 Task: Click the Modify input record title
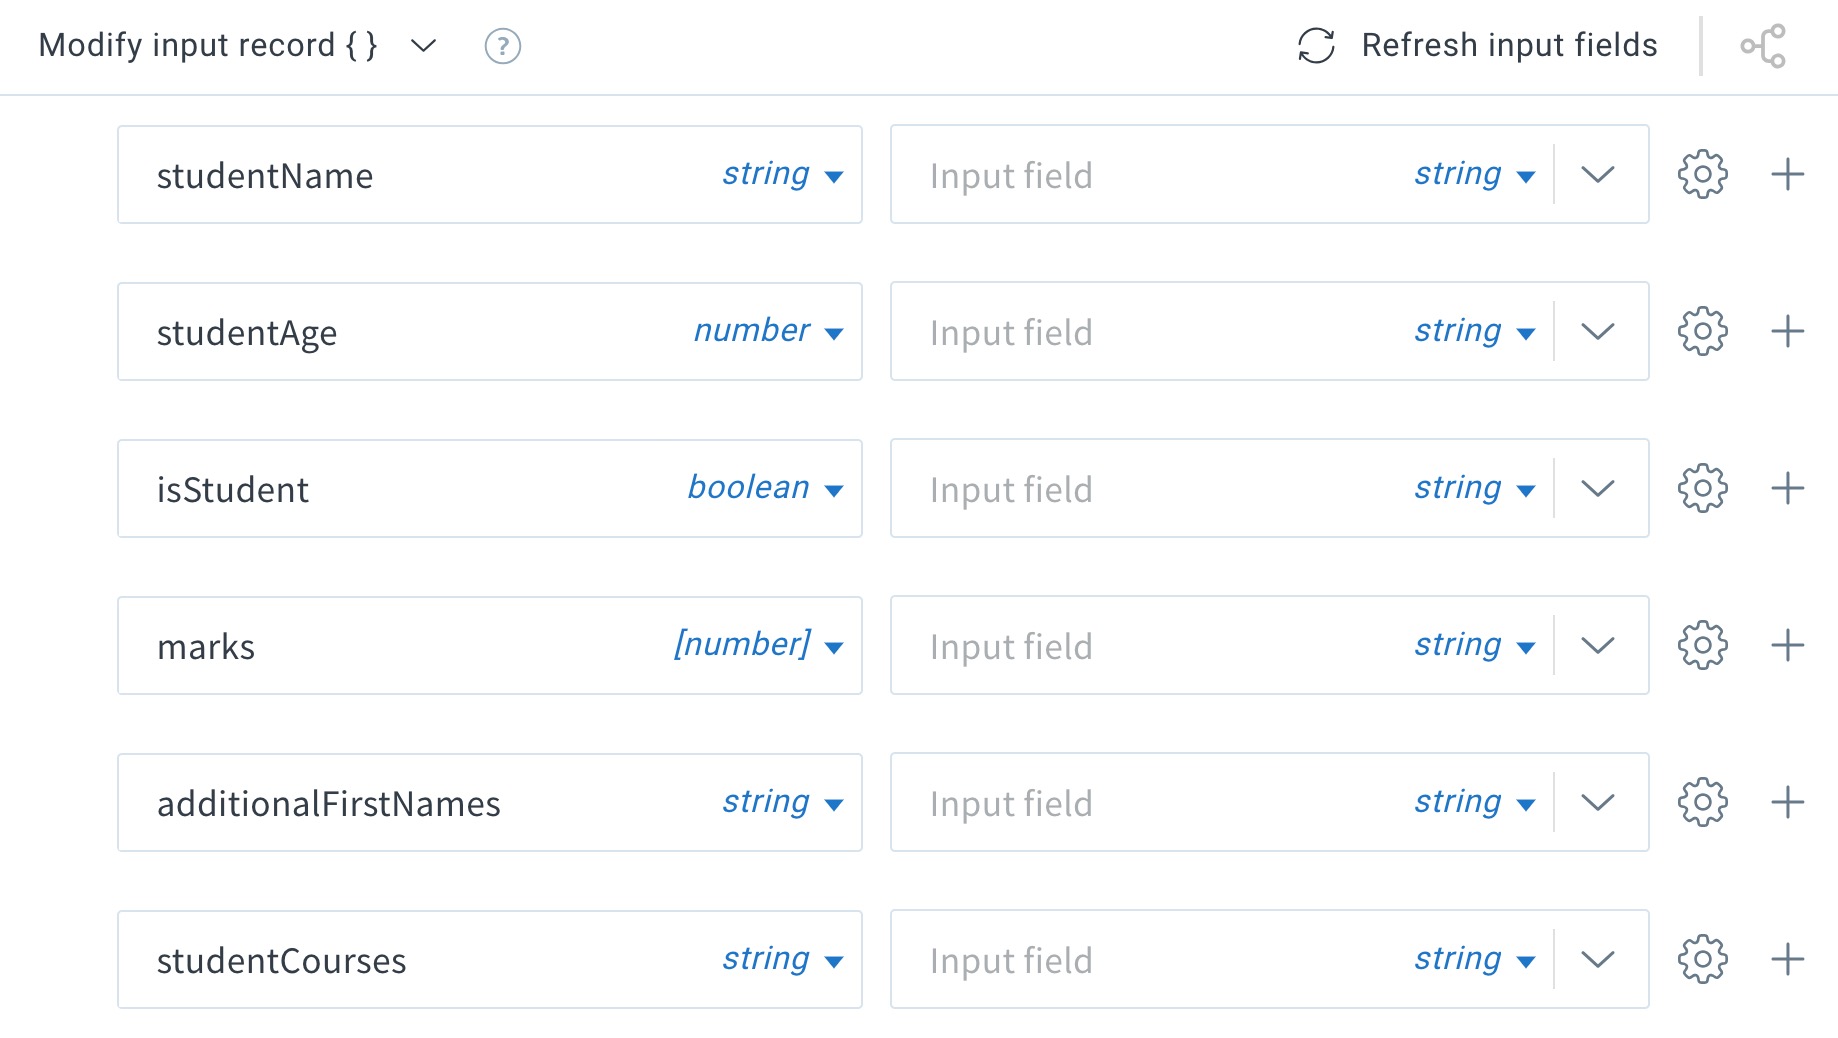click(x=208, y=46)
